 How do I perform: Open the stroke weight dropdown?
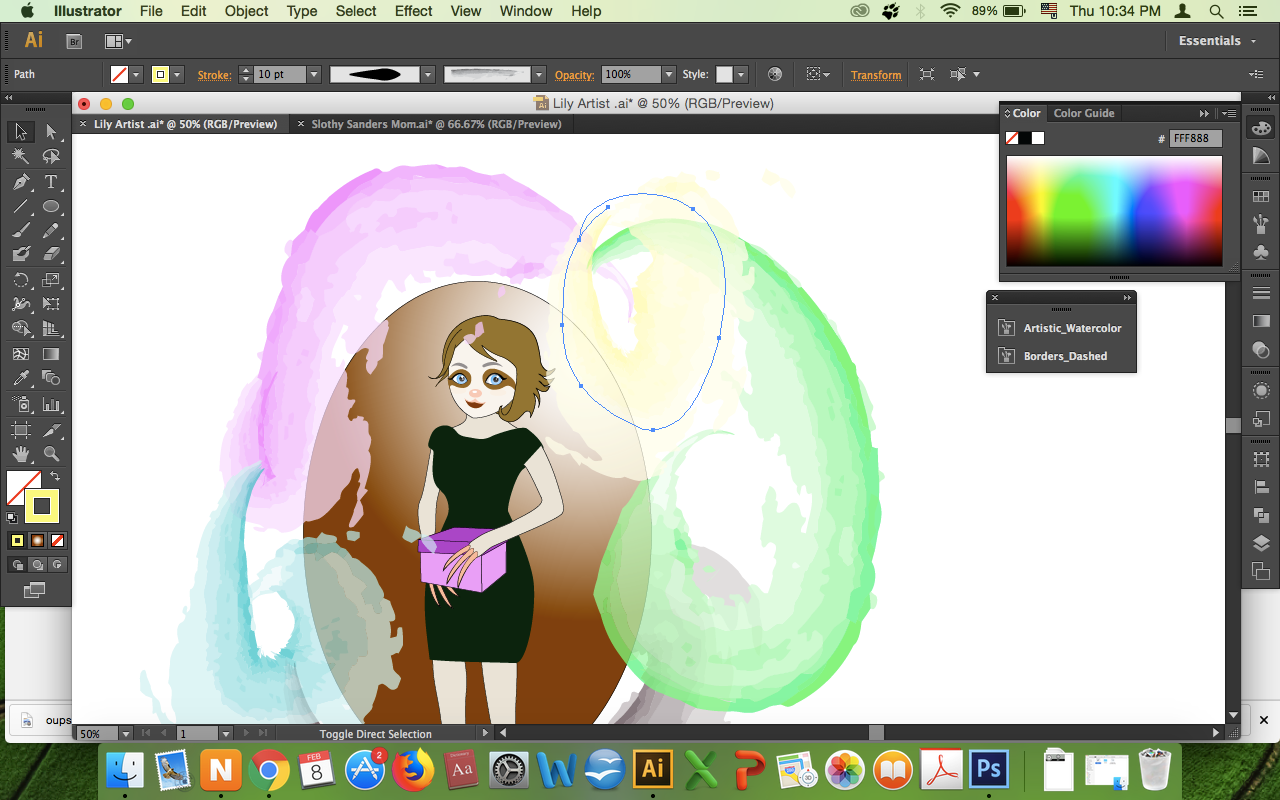[x=314, y=74]
